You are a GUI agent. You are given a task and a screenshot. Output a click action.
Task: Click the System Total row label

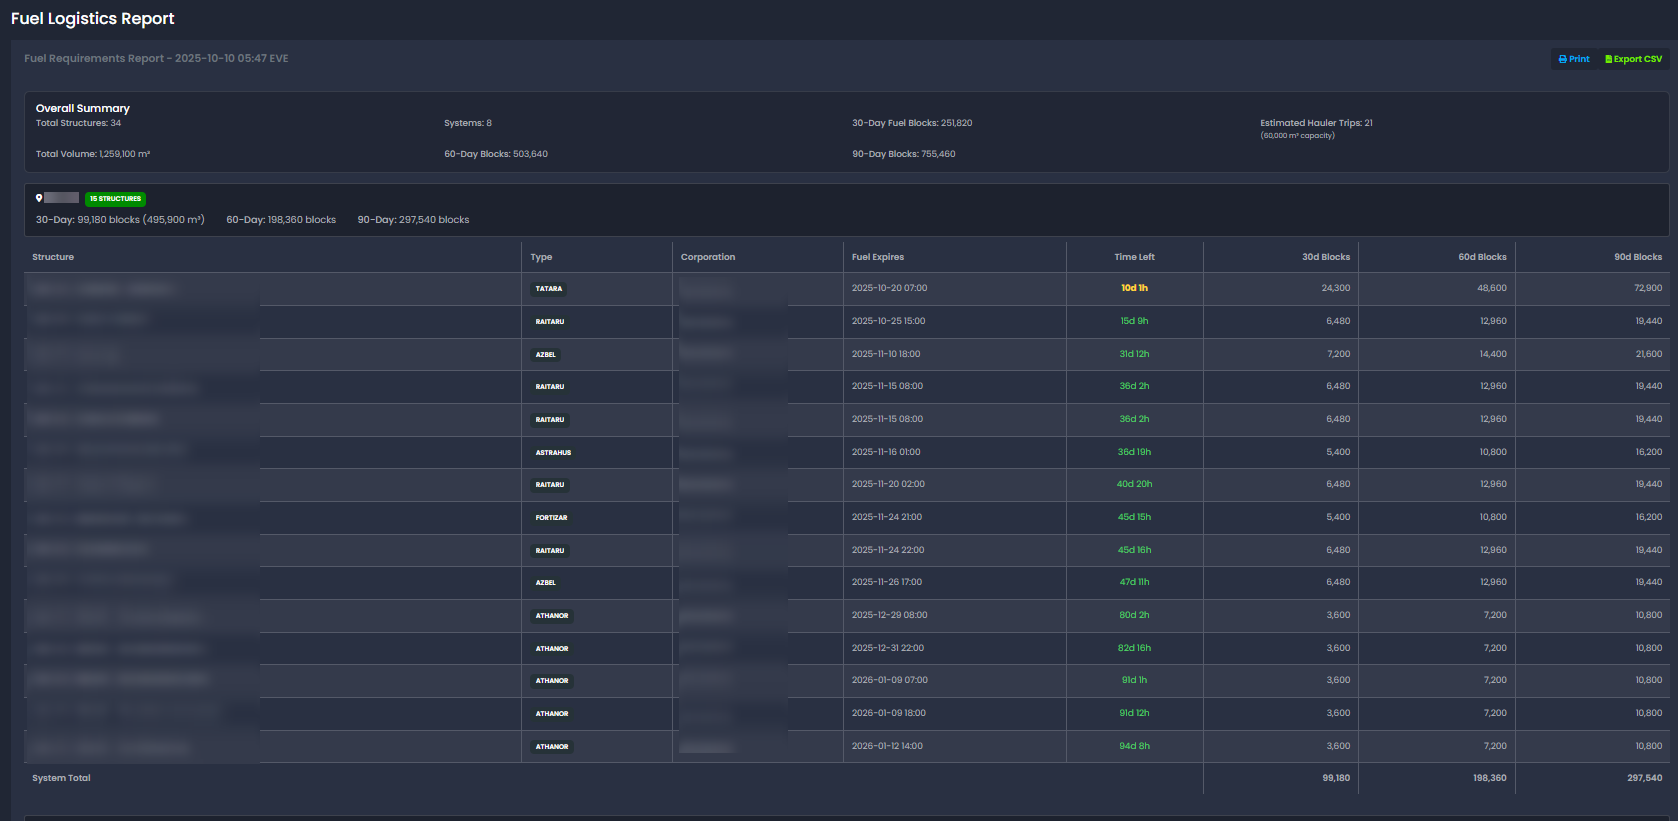tap(61, 778)
